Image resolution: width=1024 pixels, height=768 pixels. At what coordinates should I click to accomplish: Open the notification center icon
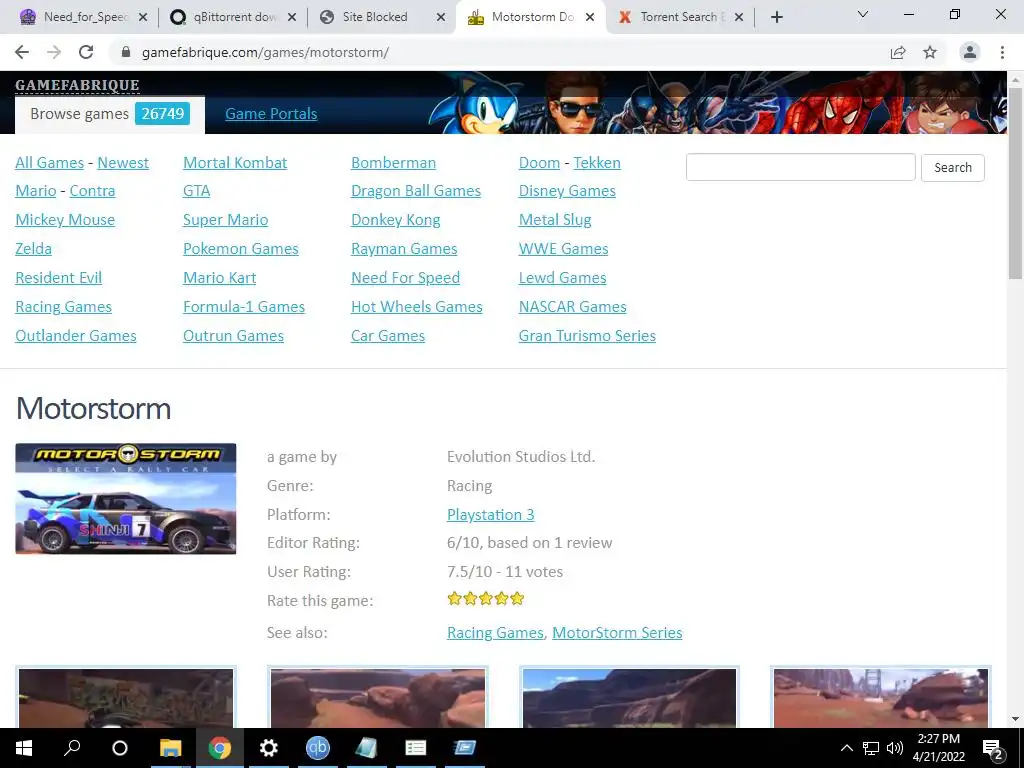pyautogui.click(x=993, y=748)
